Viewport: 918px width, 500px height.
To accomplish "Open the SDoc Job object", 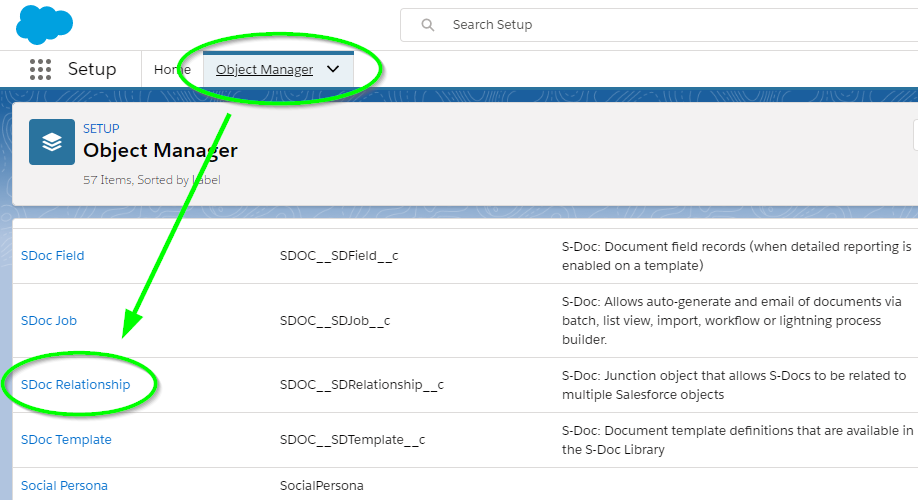I will pos(49,321).
